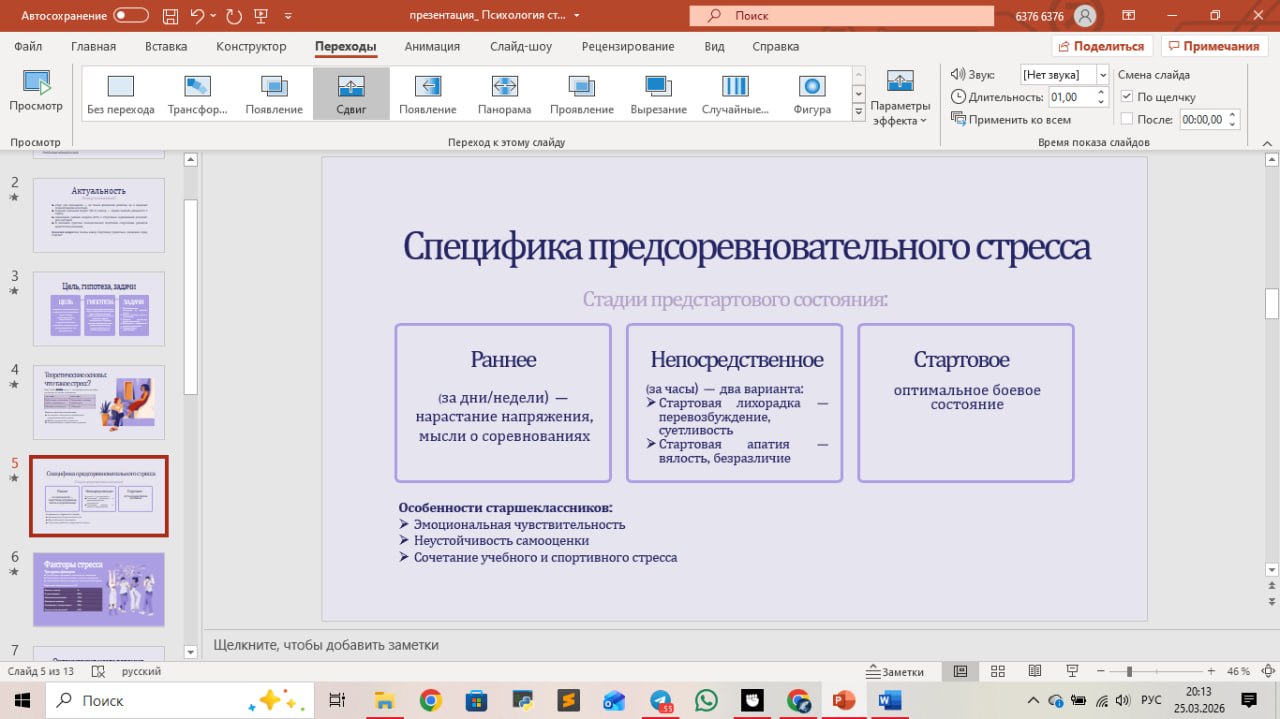Image resolution: width=1280 pixels, height=719 pixels.
Task: Open the Конструктор tab
Action: coord(251,46)
